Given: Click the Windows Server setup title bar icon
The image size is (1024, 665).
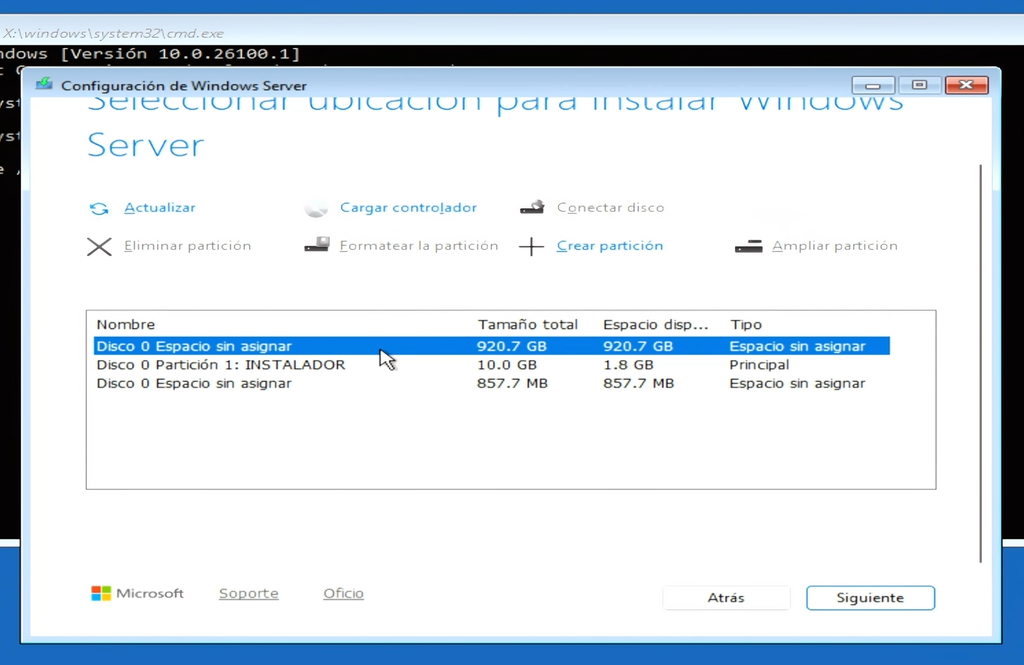Looking at the screenshot, I should pos(44,85).
